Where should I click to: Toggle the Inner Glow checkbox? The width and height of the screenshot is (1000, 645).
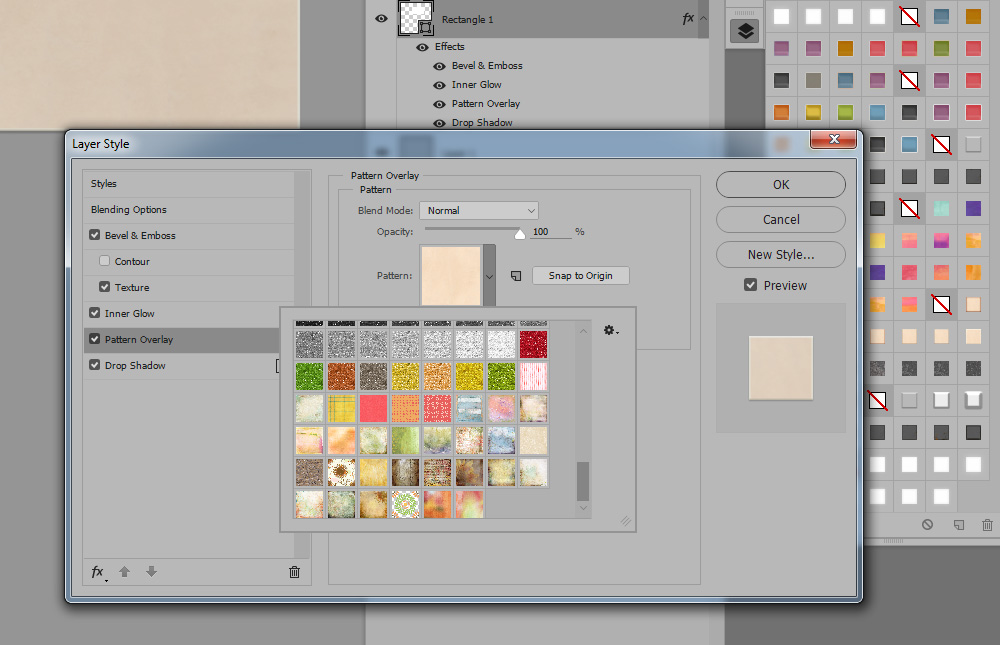[x=94, y=313]
